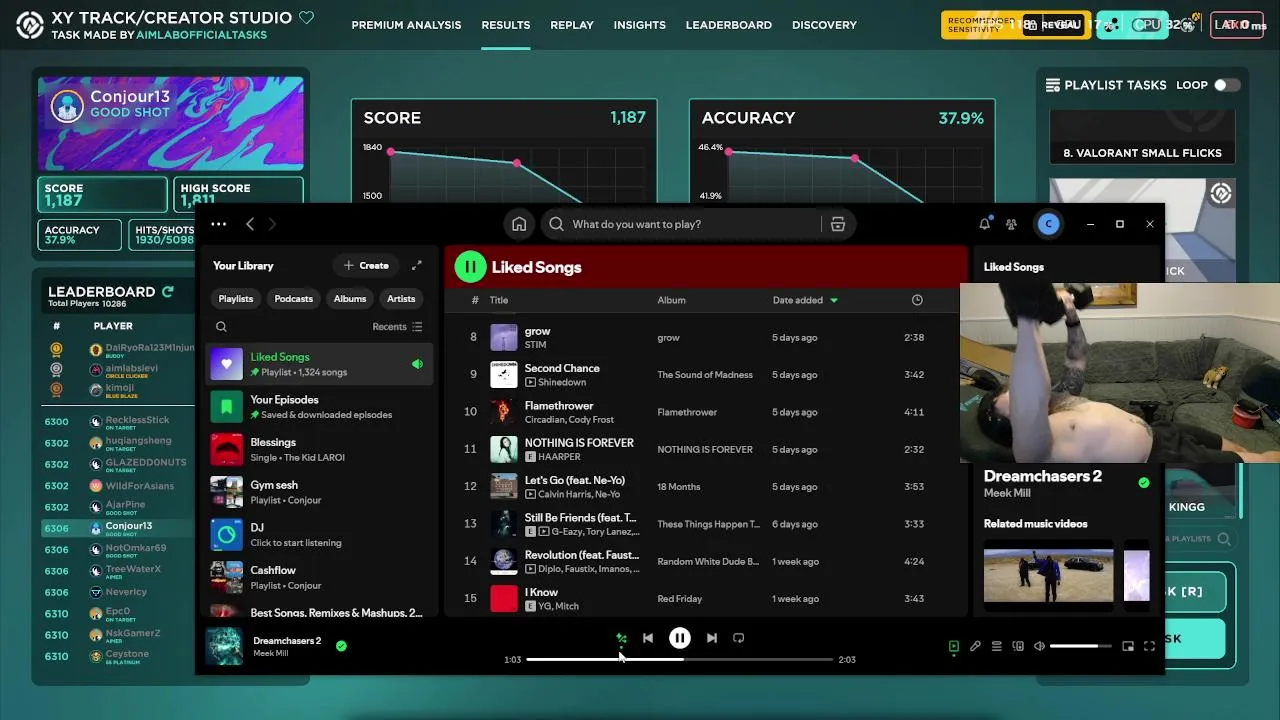Open Friend Activity icon

1011,224
